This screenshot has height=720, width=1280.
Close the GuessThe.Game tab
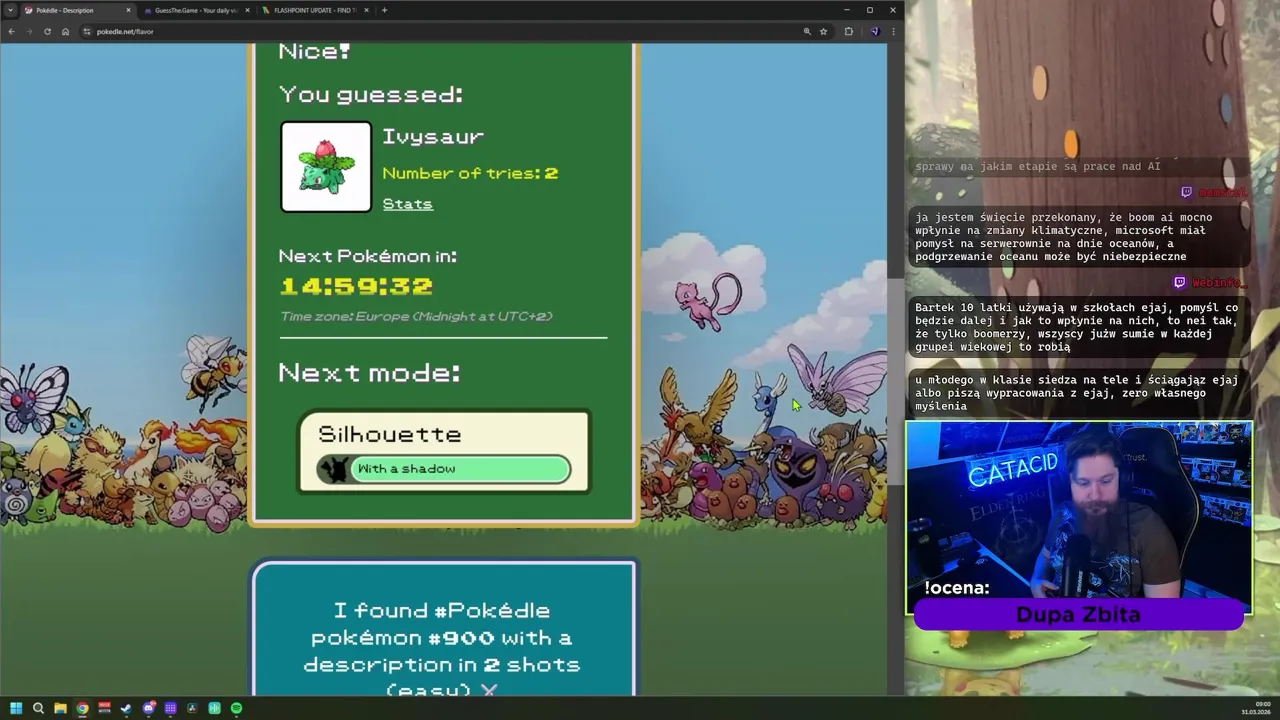(247, 10)
